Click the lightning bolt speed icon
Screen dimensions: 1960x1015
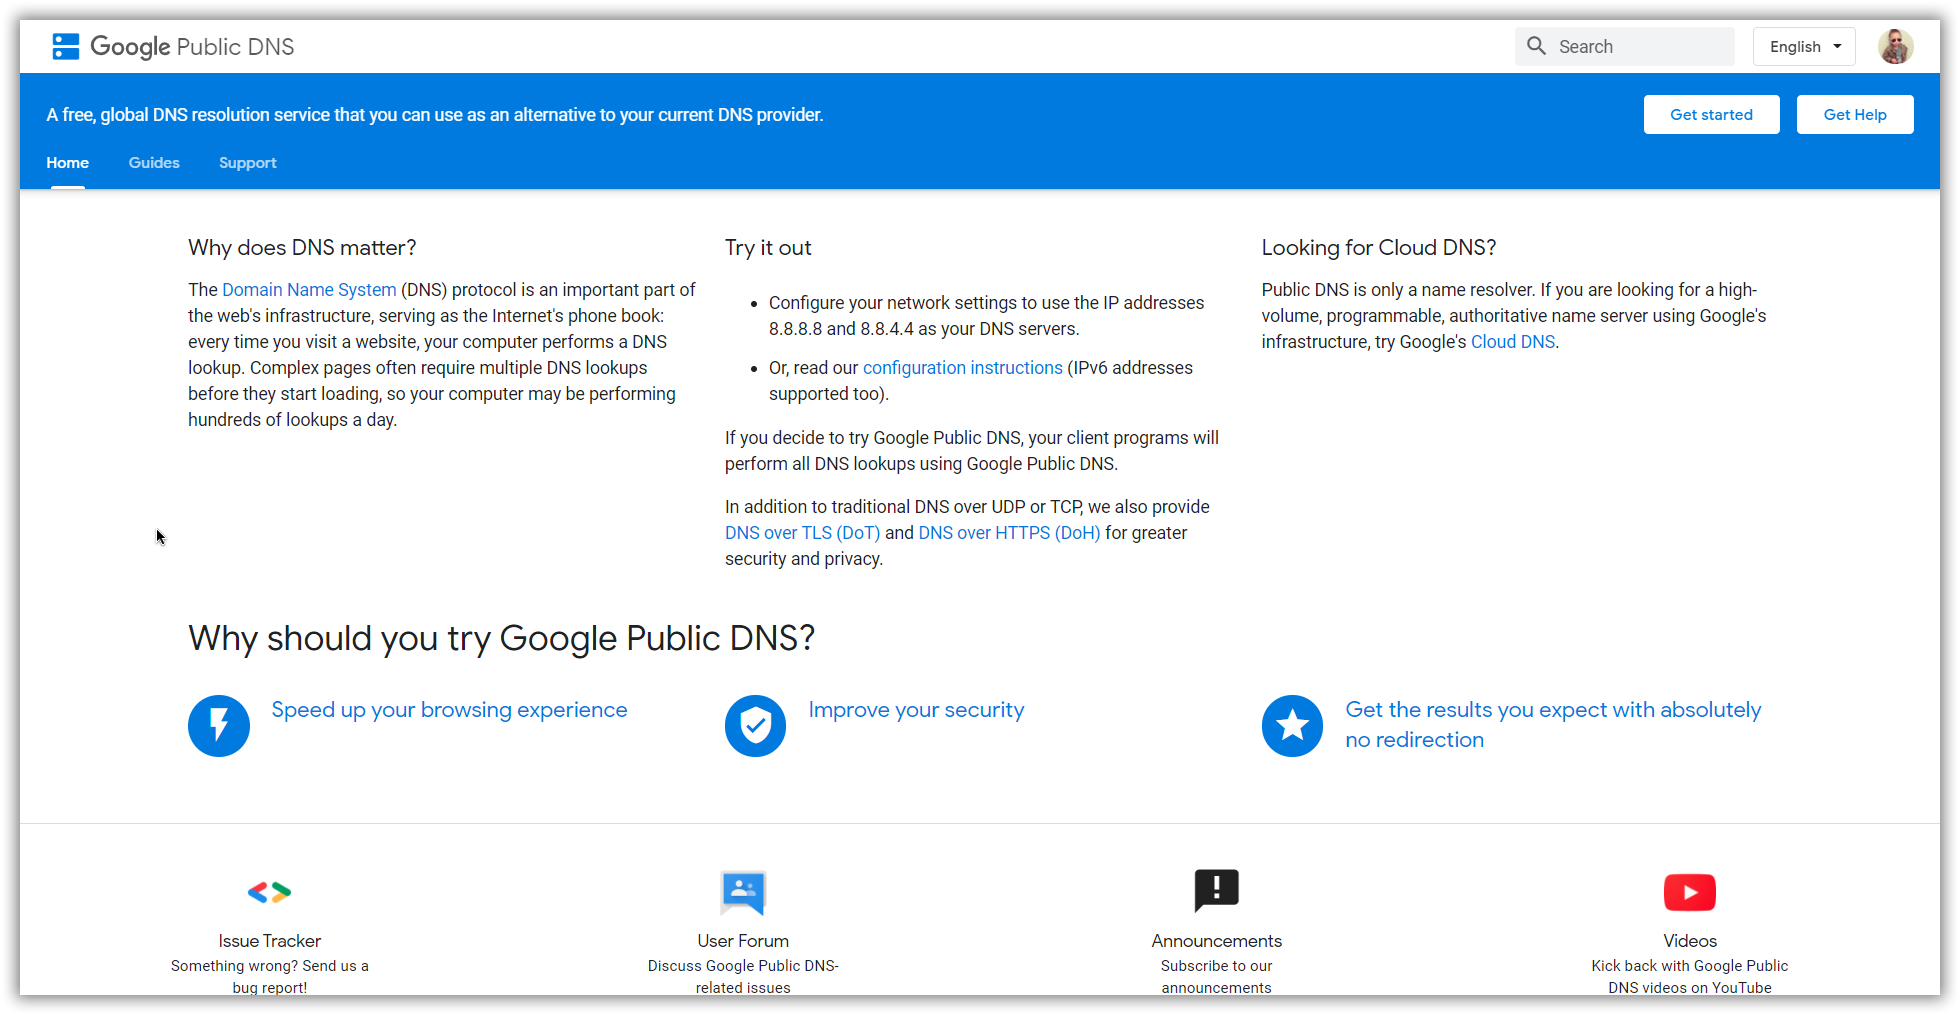click(219, 726)
